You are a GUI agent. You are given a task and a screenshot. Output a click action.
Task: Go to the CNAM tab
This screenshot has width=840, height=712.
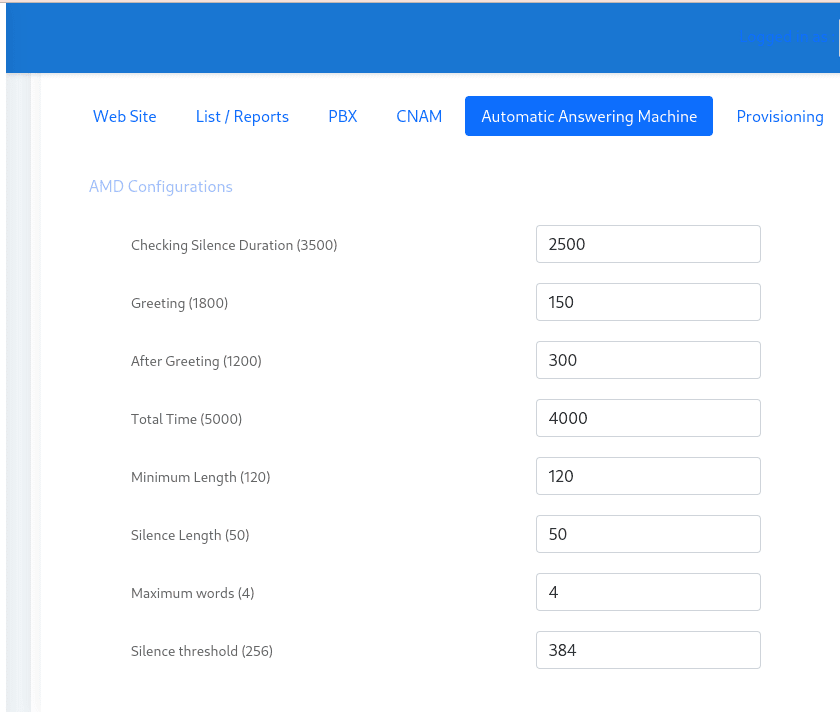419,116
